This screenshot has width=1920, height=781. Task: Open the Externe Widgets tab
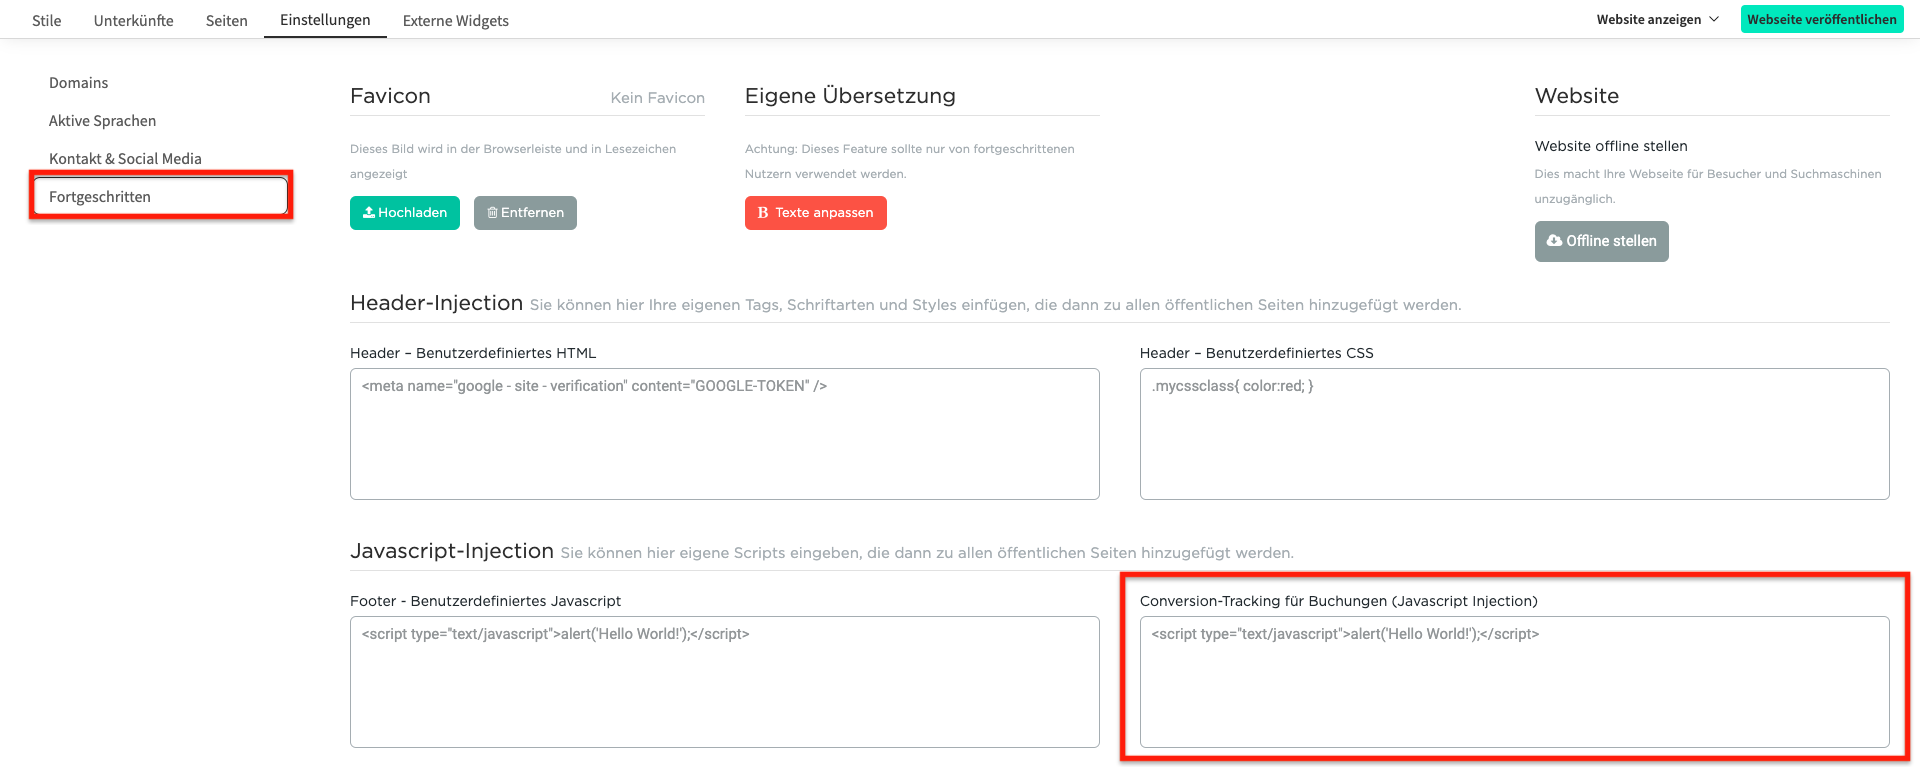pos(455,20)
